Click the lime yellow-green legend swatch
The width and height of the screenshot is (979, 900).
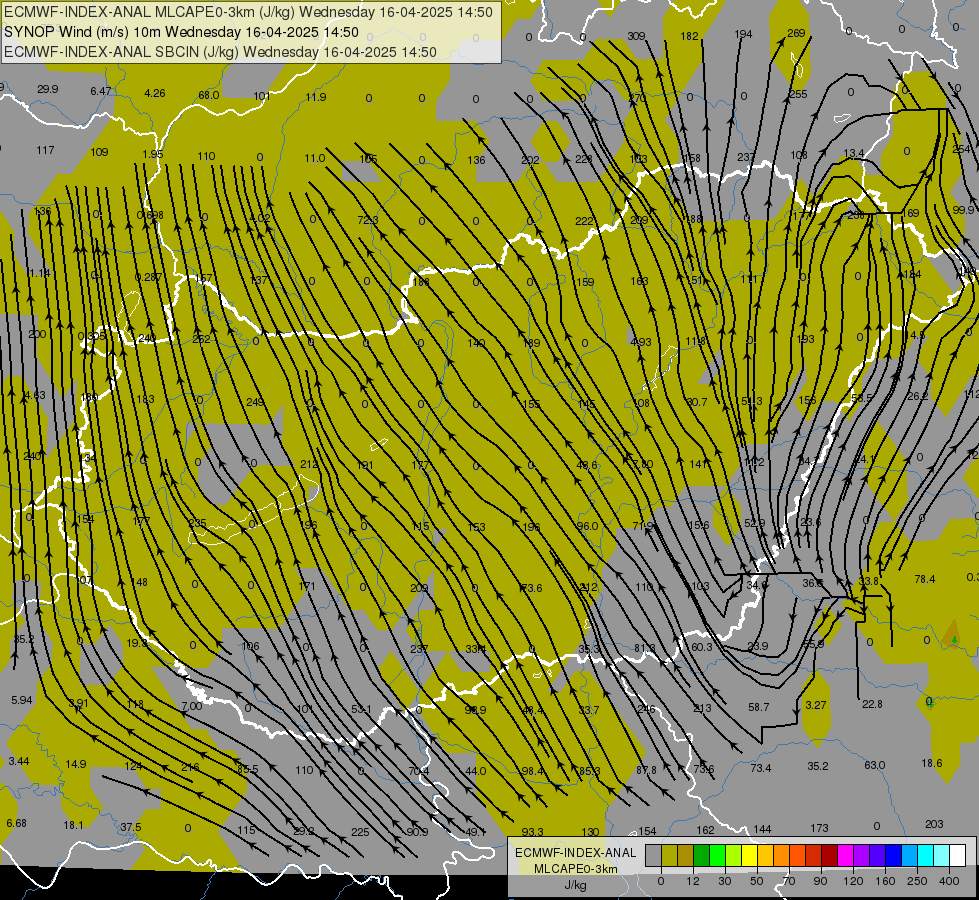734,855
